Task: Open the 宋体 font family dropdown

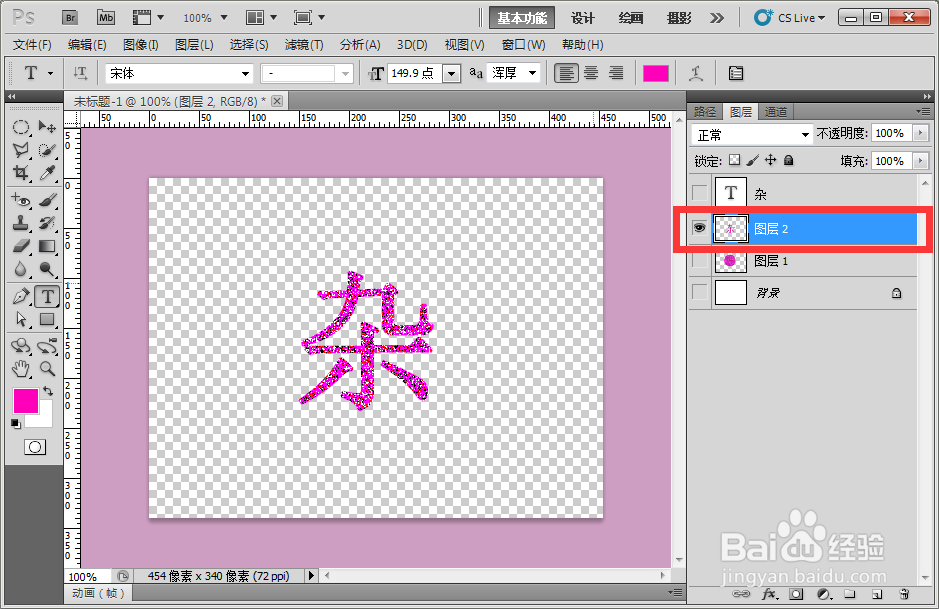Action: pos(245,73)
